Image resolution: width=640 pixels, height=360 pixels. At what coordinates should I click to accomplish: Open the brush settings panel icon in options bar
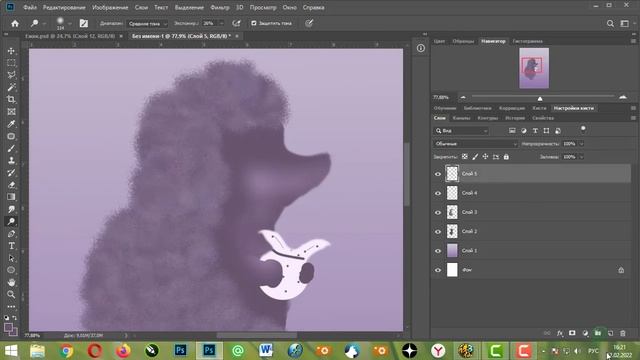[84, 23]
